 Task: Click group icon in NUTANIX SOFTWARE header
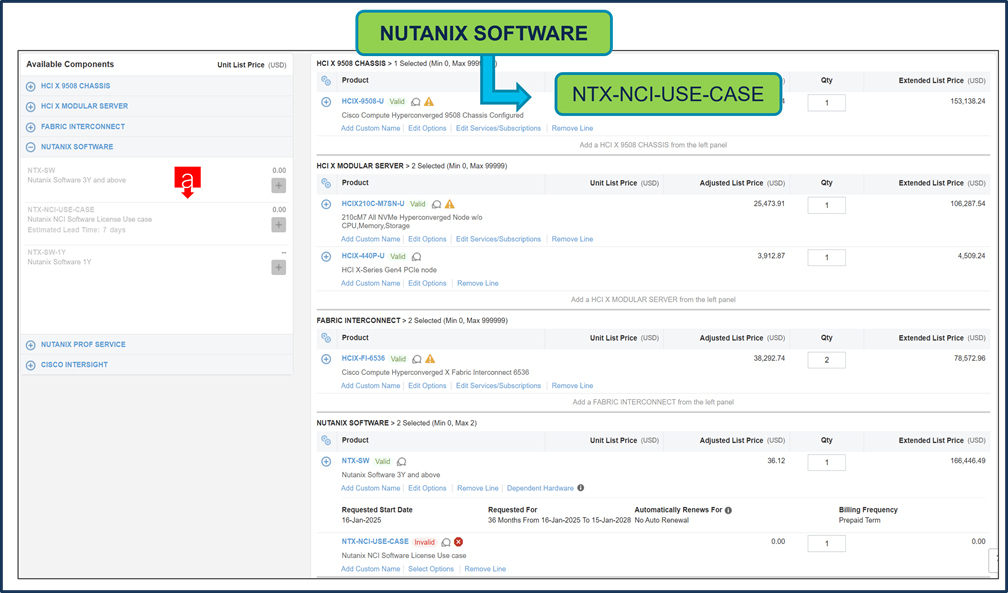[326, 441]
